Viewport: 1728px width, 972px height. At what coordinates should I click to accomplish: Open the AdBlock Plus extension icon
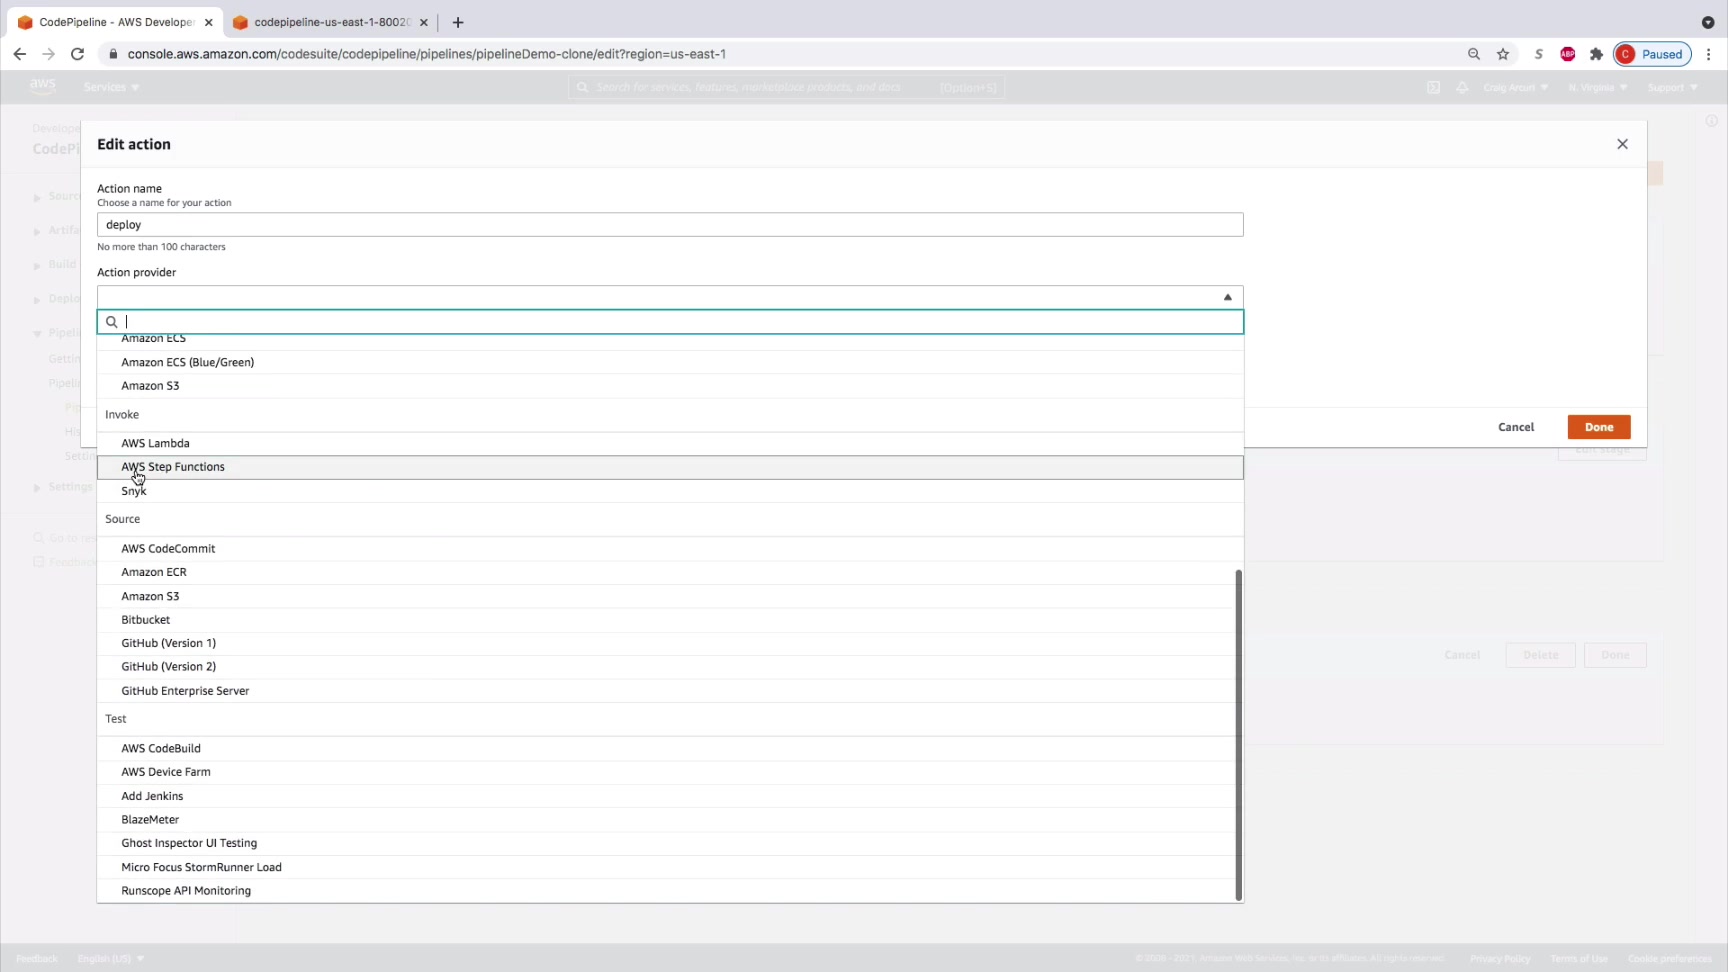point(1568,54)
